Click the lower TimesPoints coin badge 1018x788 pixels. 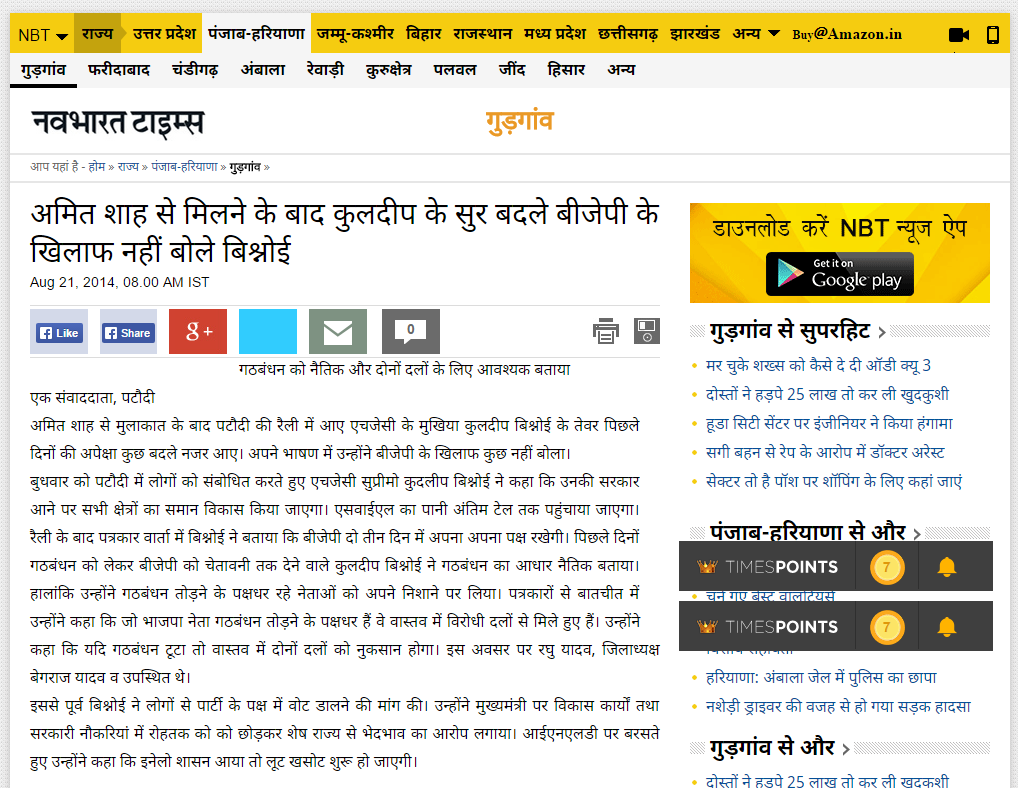coord(887,628)
